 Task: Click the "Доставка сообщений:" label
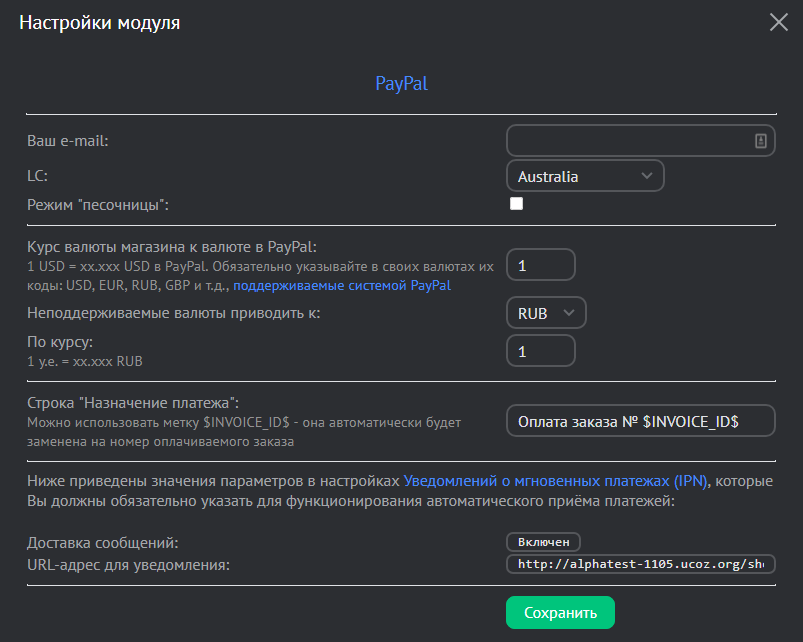click(x=102, y=542)
